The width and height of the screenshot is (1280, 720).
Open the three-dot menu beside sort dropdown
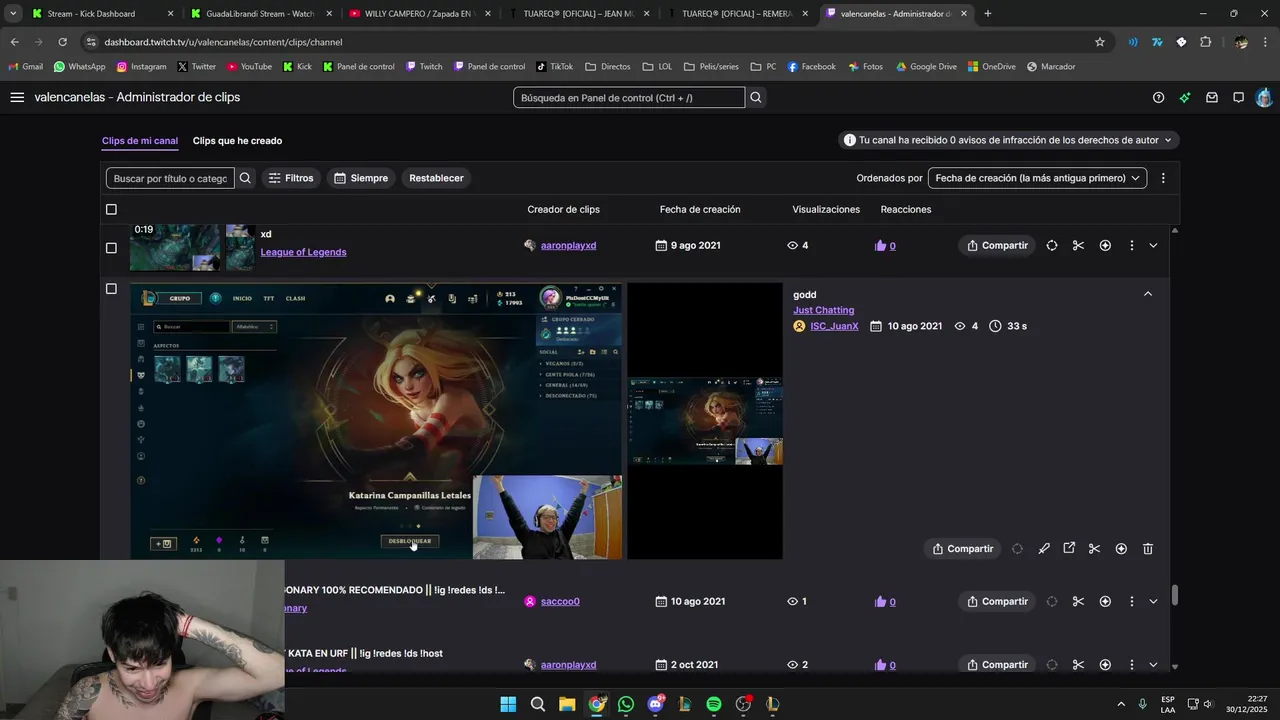coord(1162,178)
